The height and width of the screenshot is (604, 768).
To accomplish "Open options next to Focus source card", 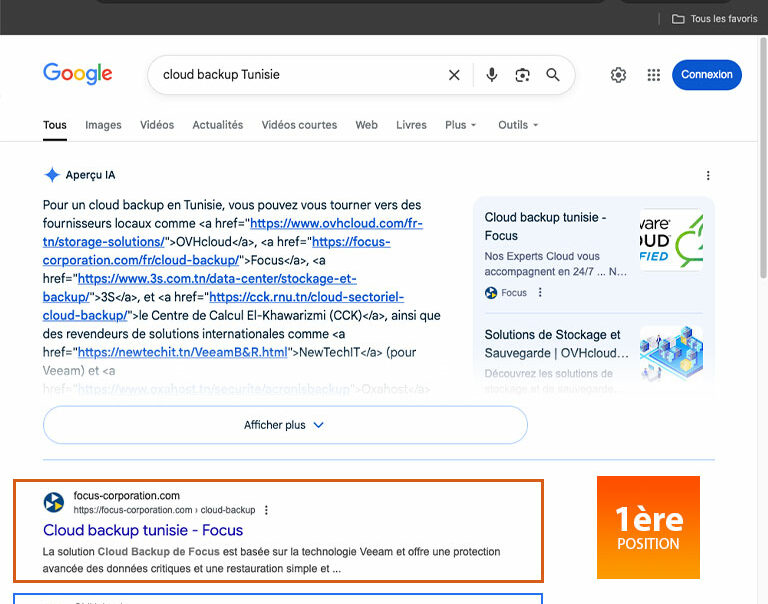I will coord(540,293).
